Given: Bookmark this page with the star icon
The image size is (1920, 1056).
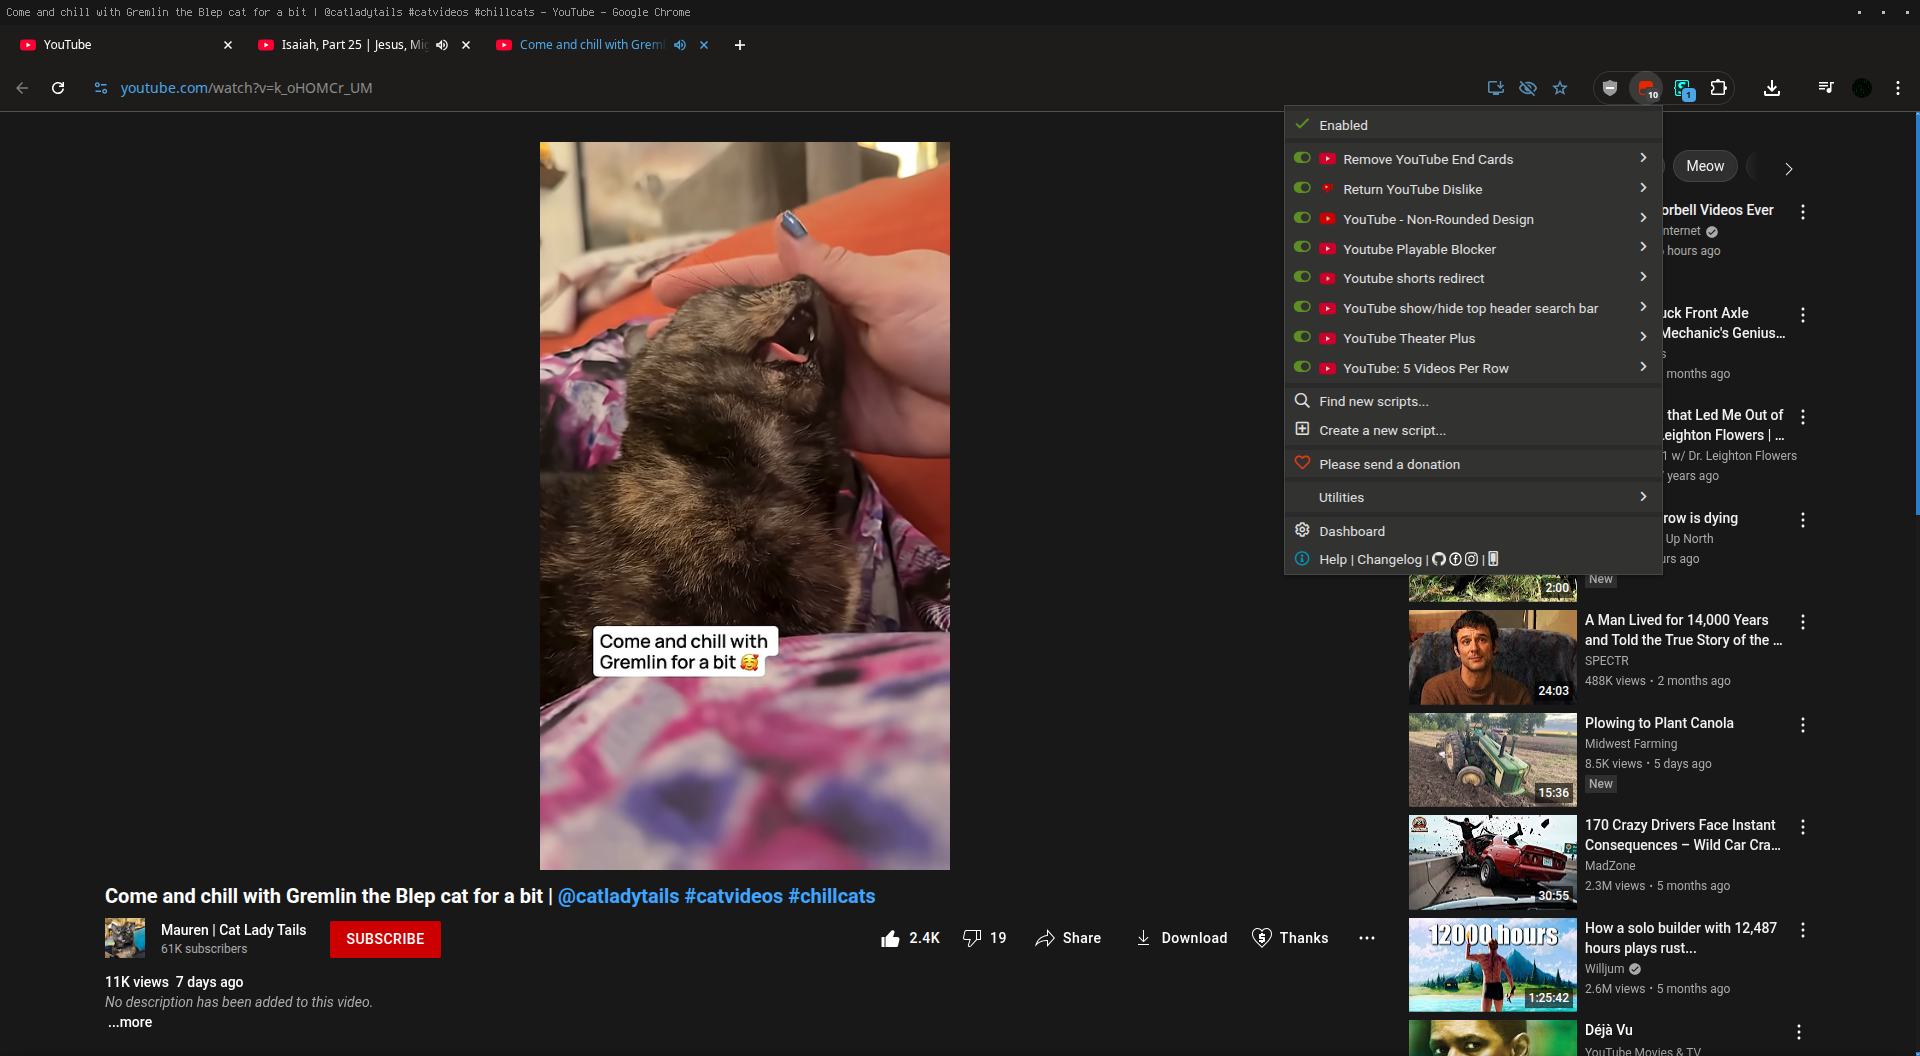Looking at the screenshot, I should (x=1560, y=88).
